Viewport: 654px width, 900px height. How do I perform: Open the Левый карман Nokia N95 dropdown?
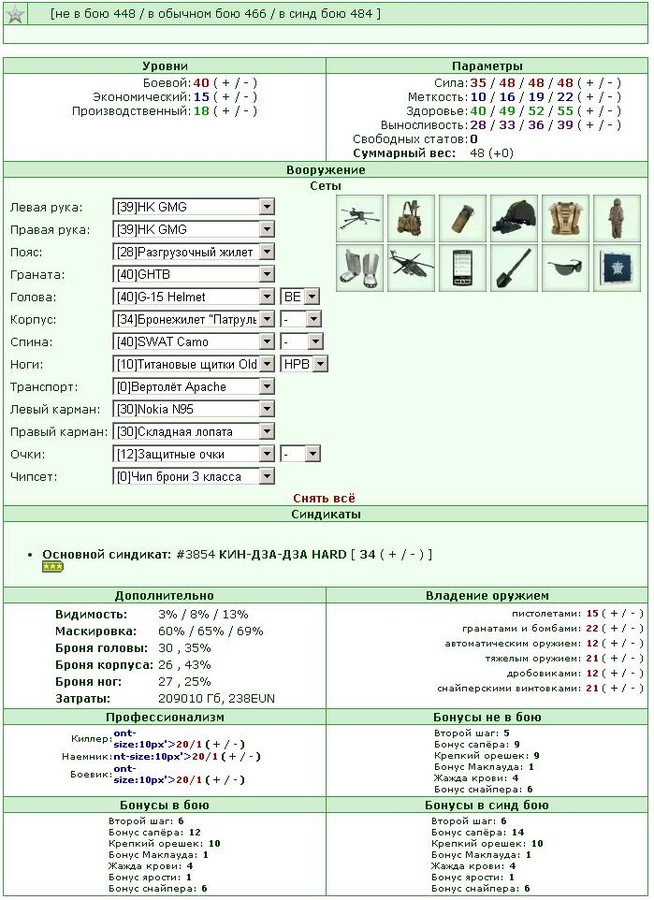[194, 409]
